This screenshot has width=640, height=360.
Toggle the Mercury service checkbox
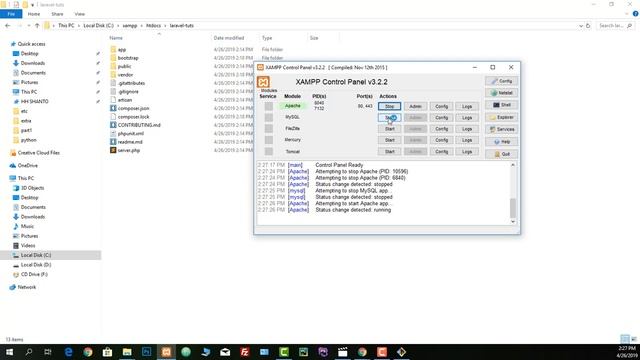(268, 140)
